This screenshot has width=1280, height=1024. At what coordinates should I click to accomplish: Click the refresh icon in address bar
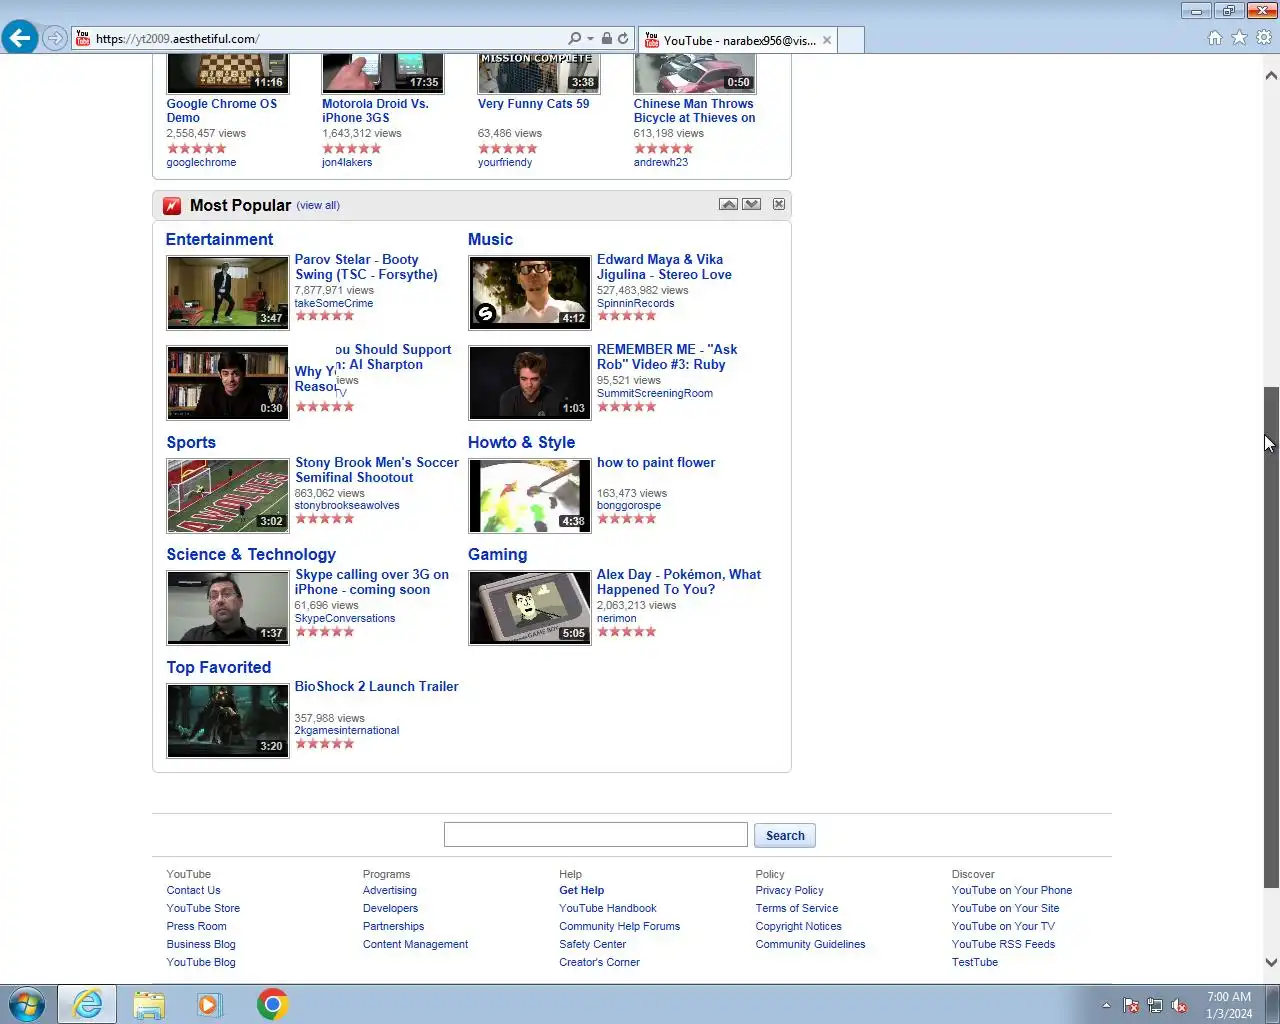click(623, 39)
